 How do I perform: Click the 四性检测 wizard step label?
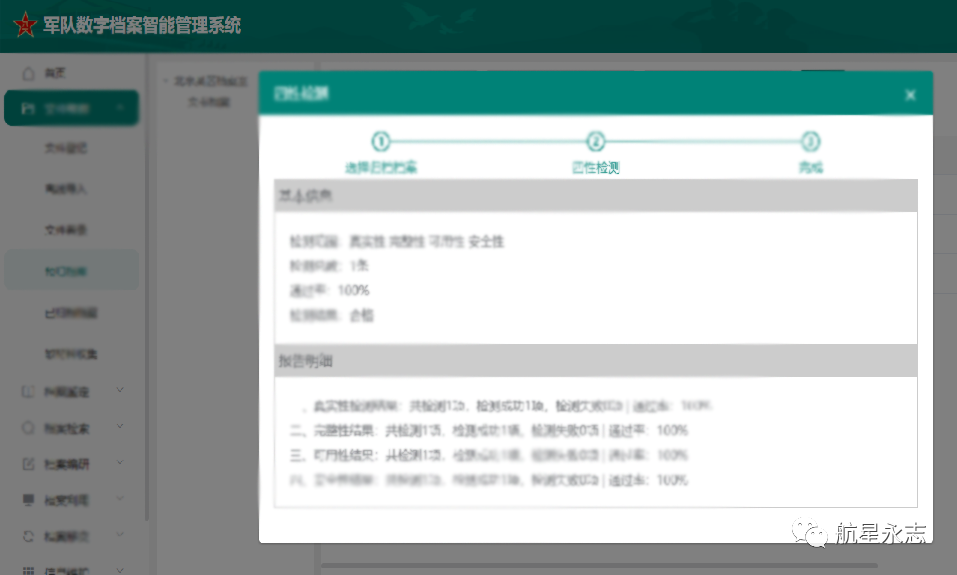click(x=596, y=167)
